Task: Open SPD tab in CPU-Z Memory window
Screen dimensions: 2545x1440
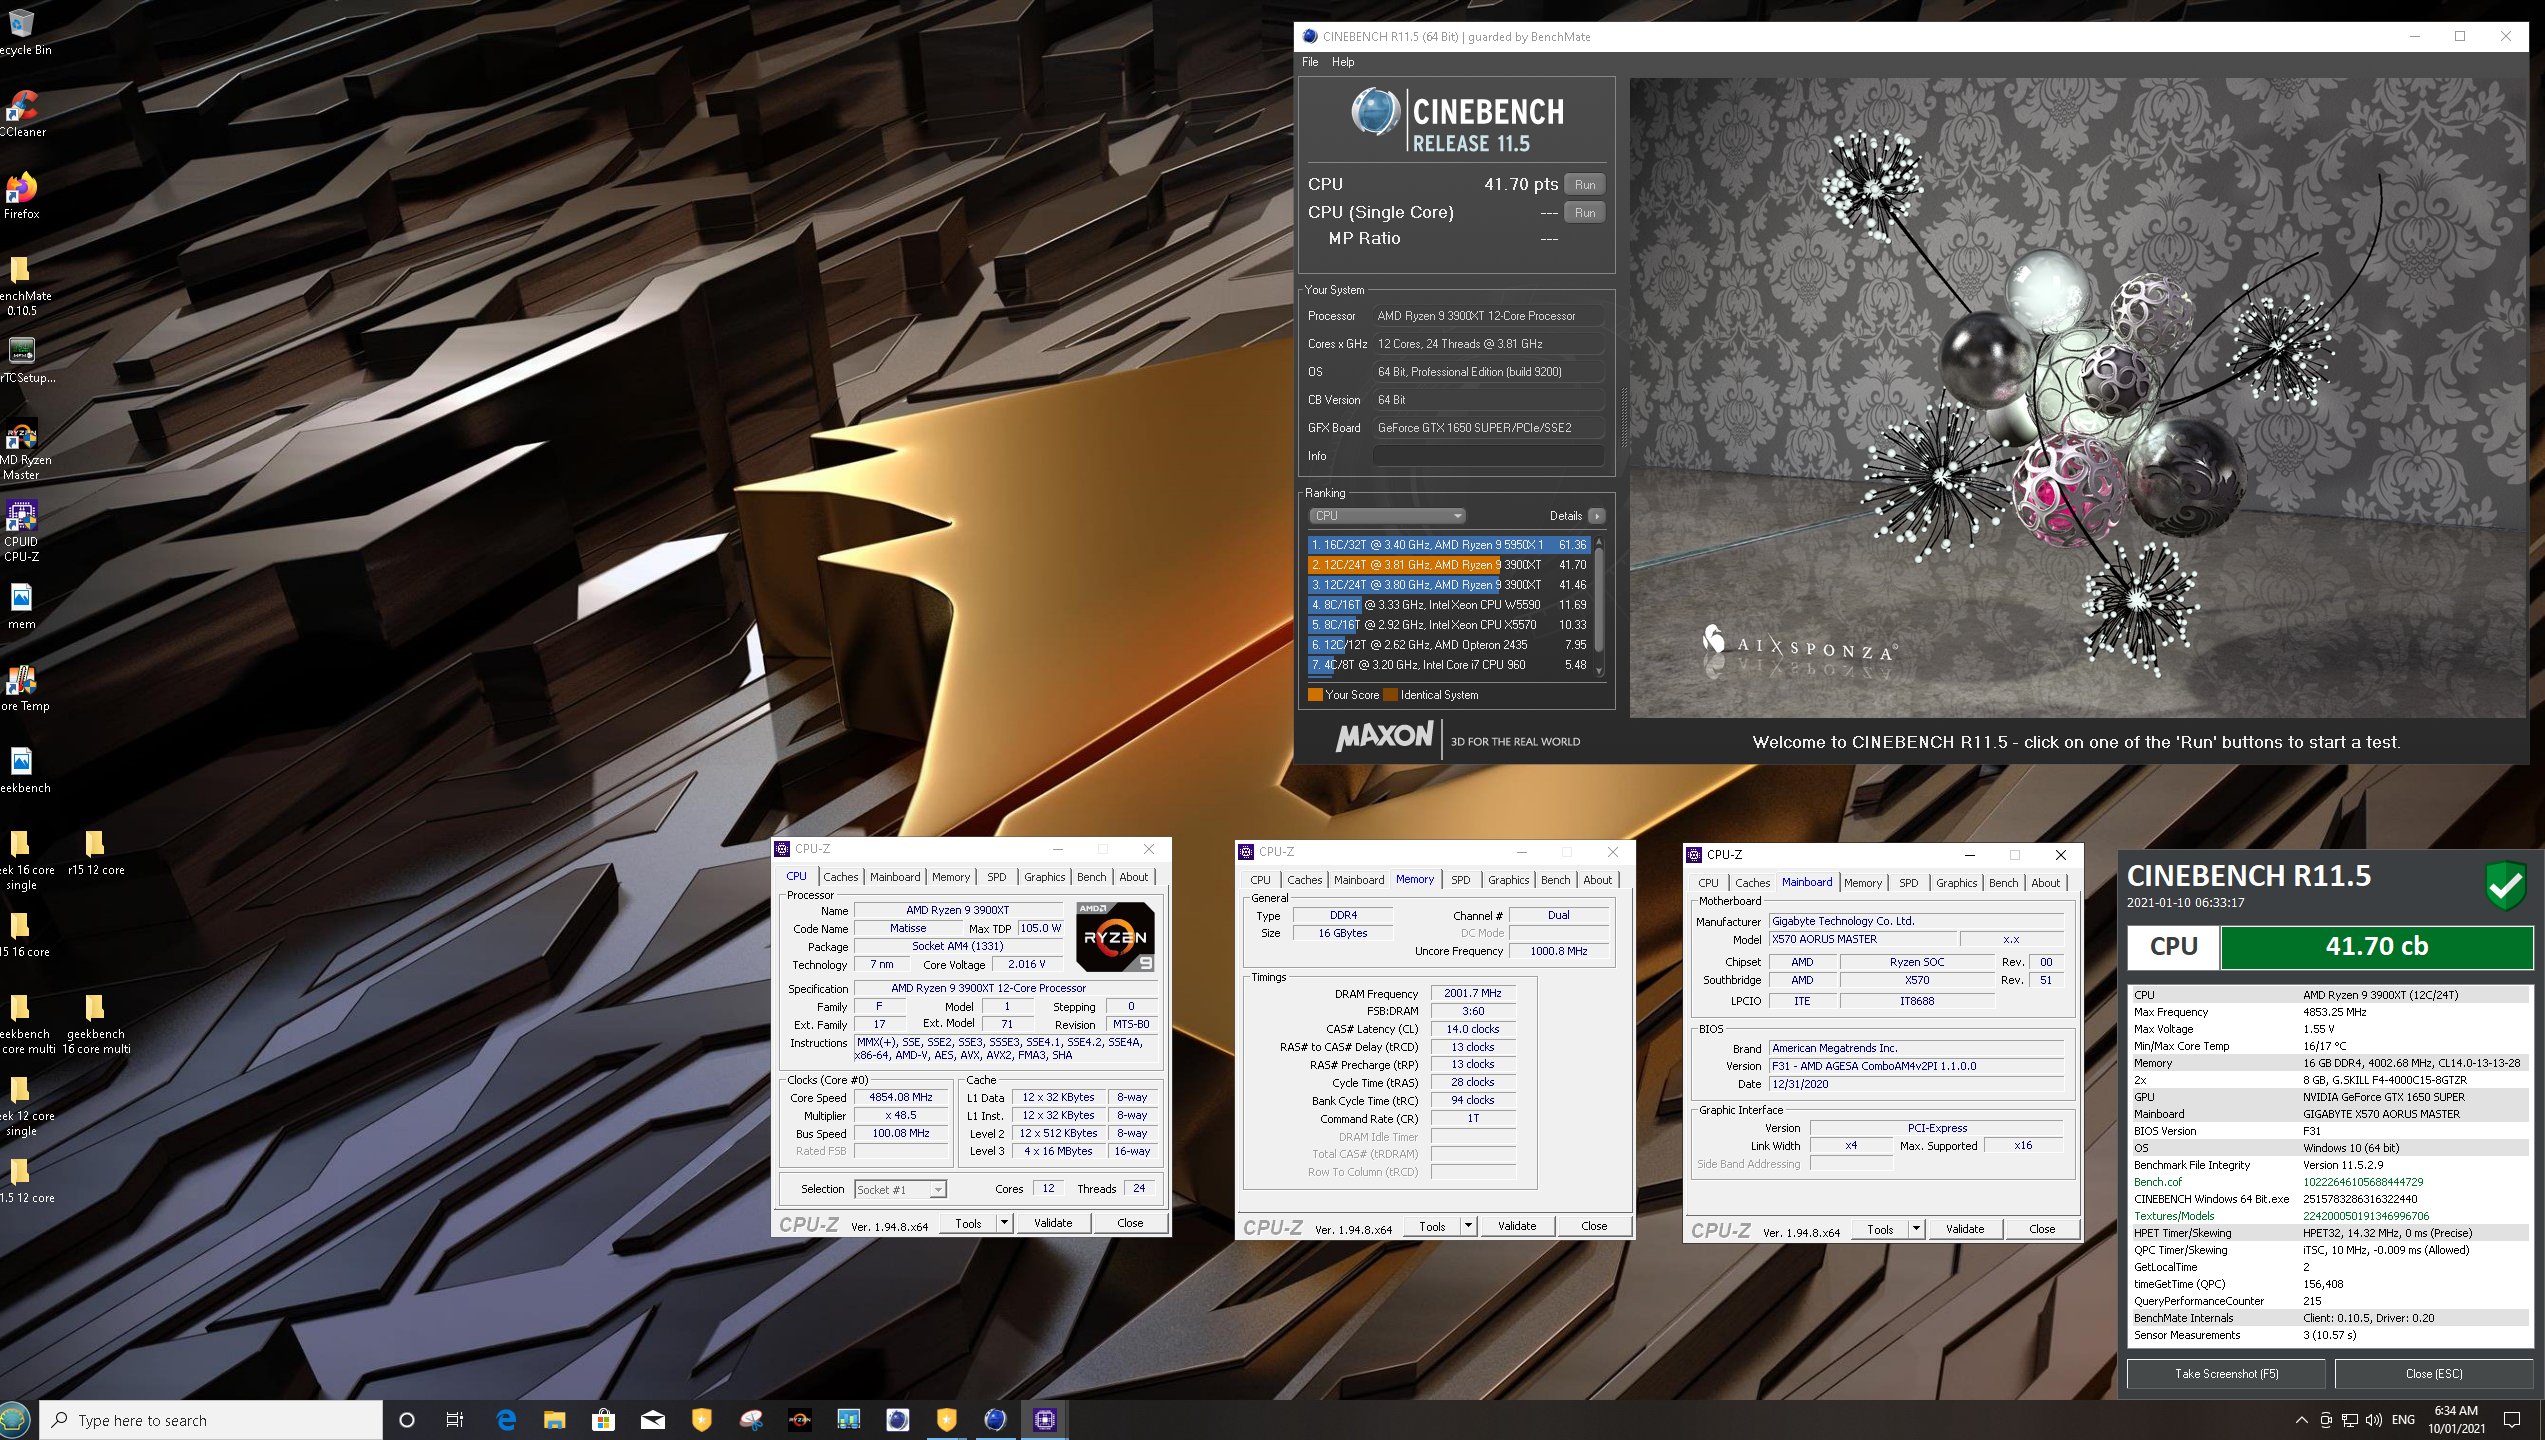Action: coord(1461,880)
